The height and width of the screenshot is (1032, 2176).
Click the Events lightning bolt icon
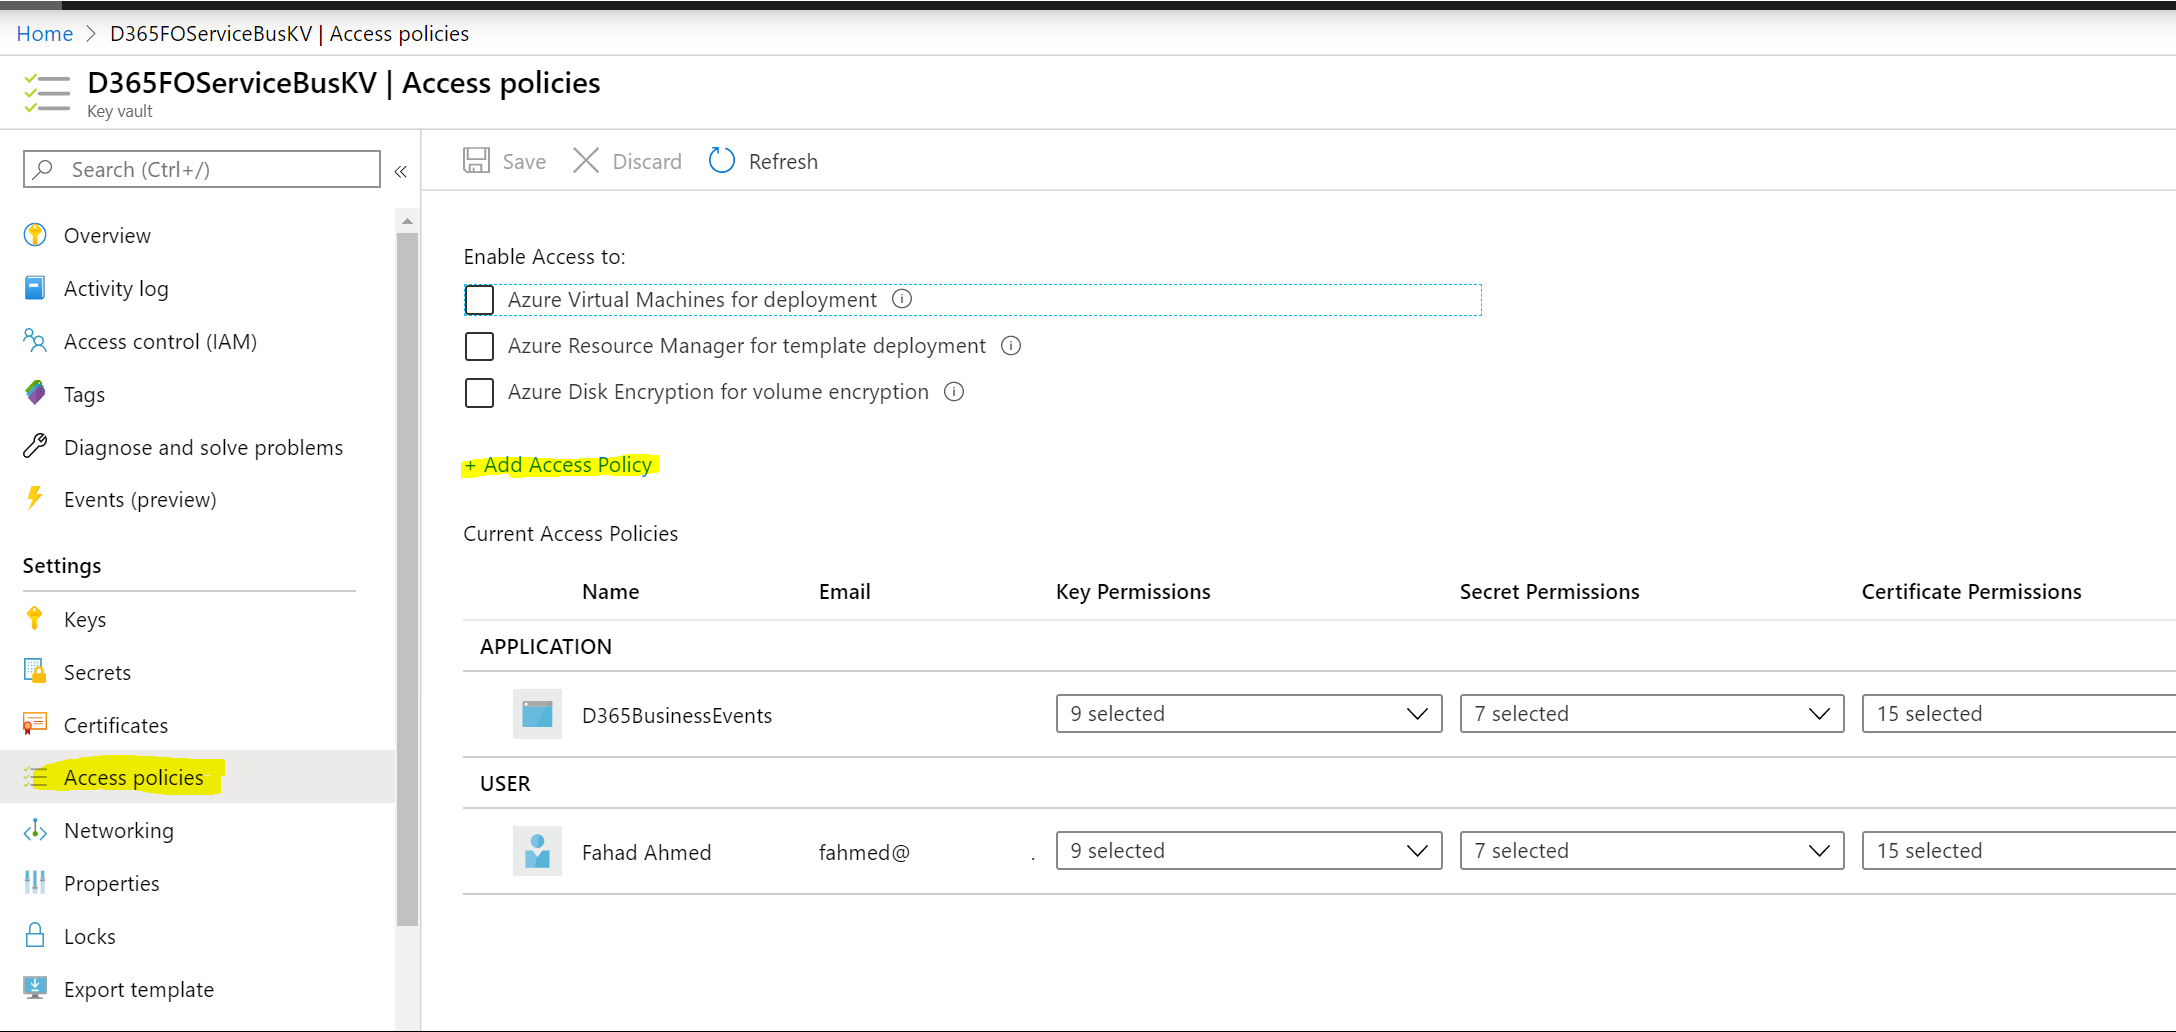pos(35,498)
